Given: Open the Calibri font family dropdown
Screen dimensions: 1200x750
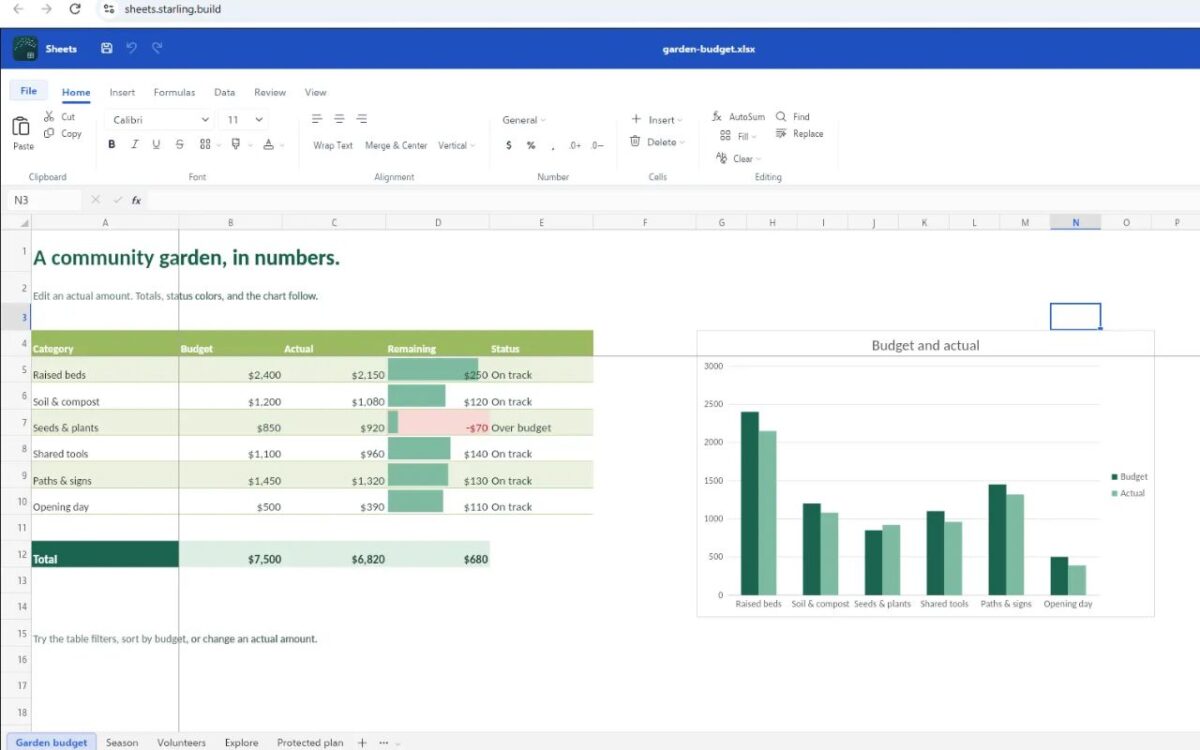Looking at the screenshot, I should coord(158,120).
